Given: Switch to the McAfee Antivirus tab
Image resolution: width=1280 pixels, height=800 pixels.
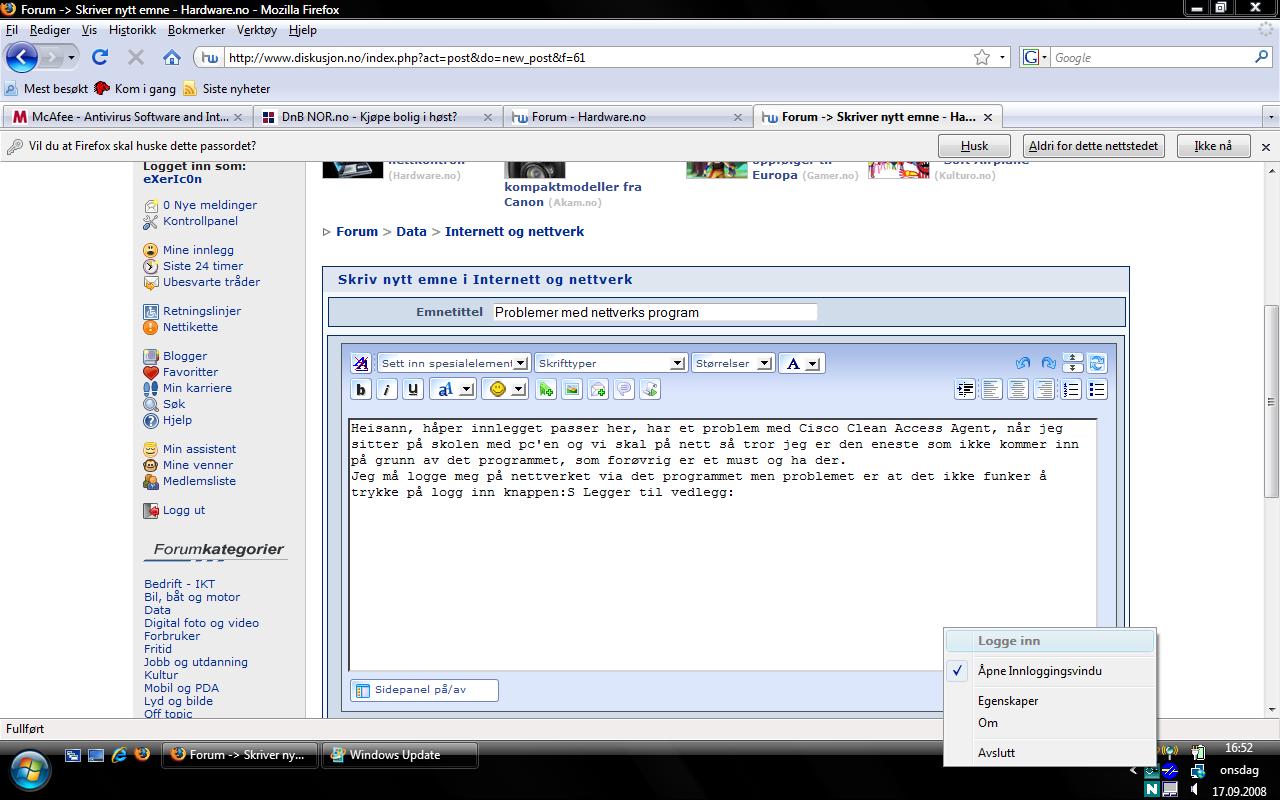Looking at the screenshot, I should 126,117.
